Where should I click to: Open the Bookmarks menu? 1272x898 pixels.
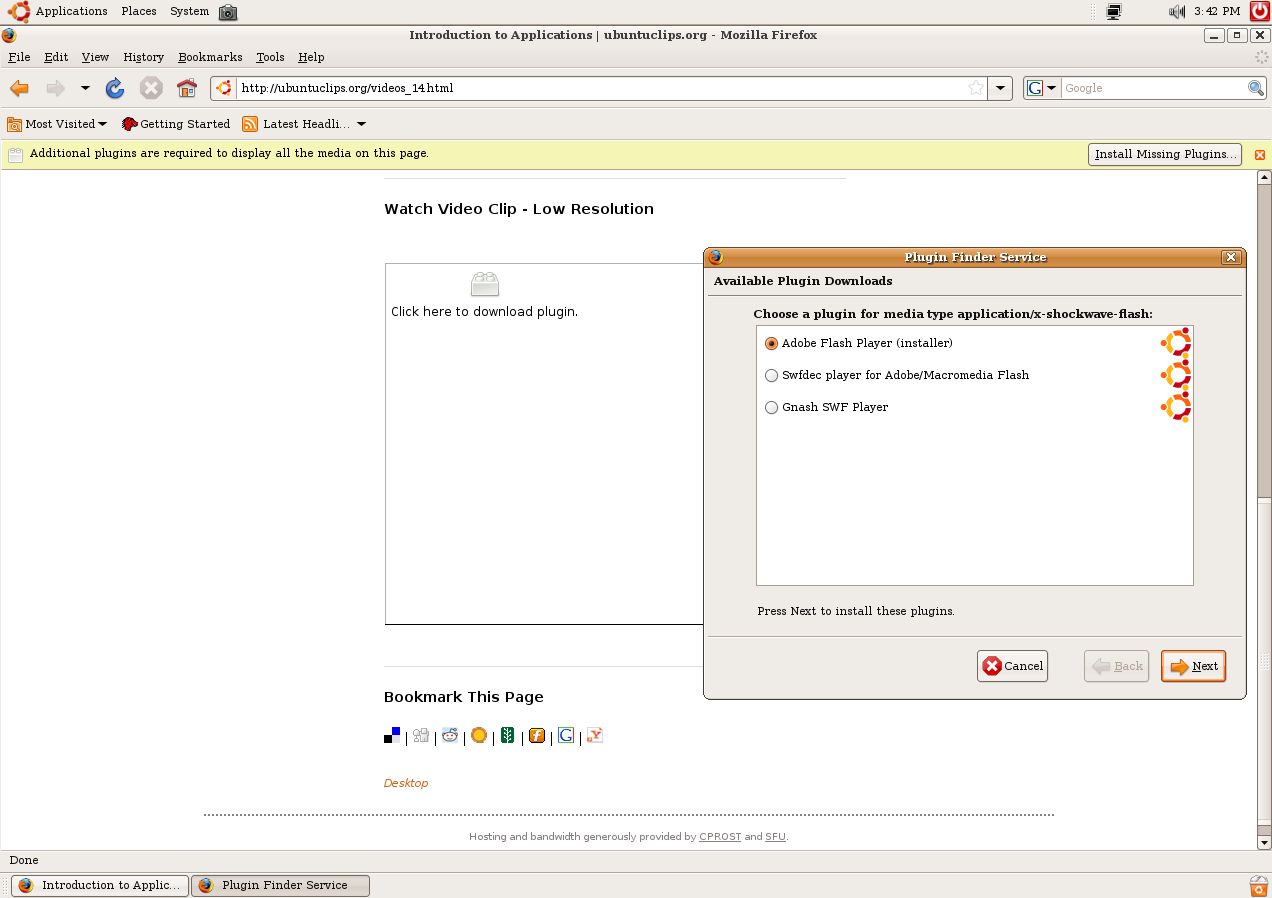click(210, 57)
